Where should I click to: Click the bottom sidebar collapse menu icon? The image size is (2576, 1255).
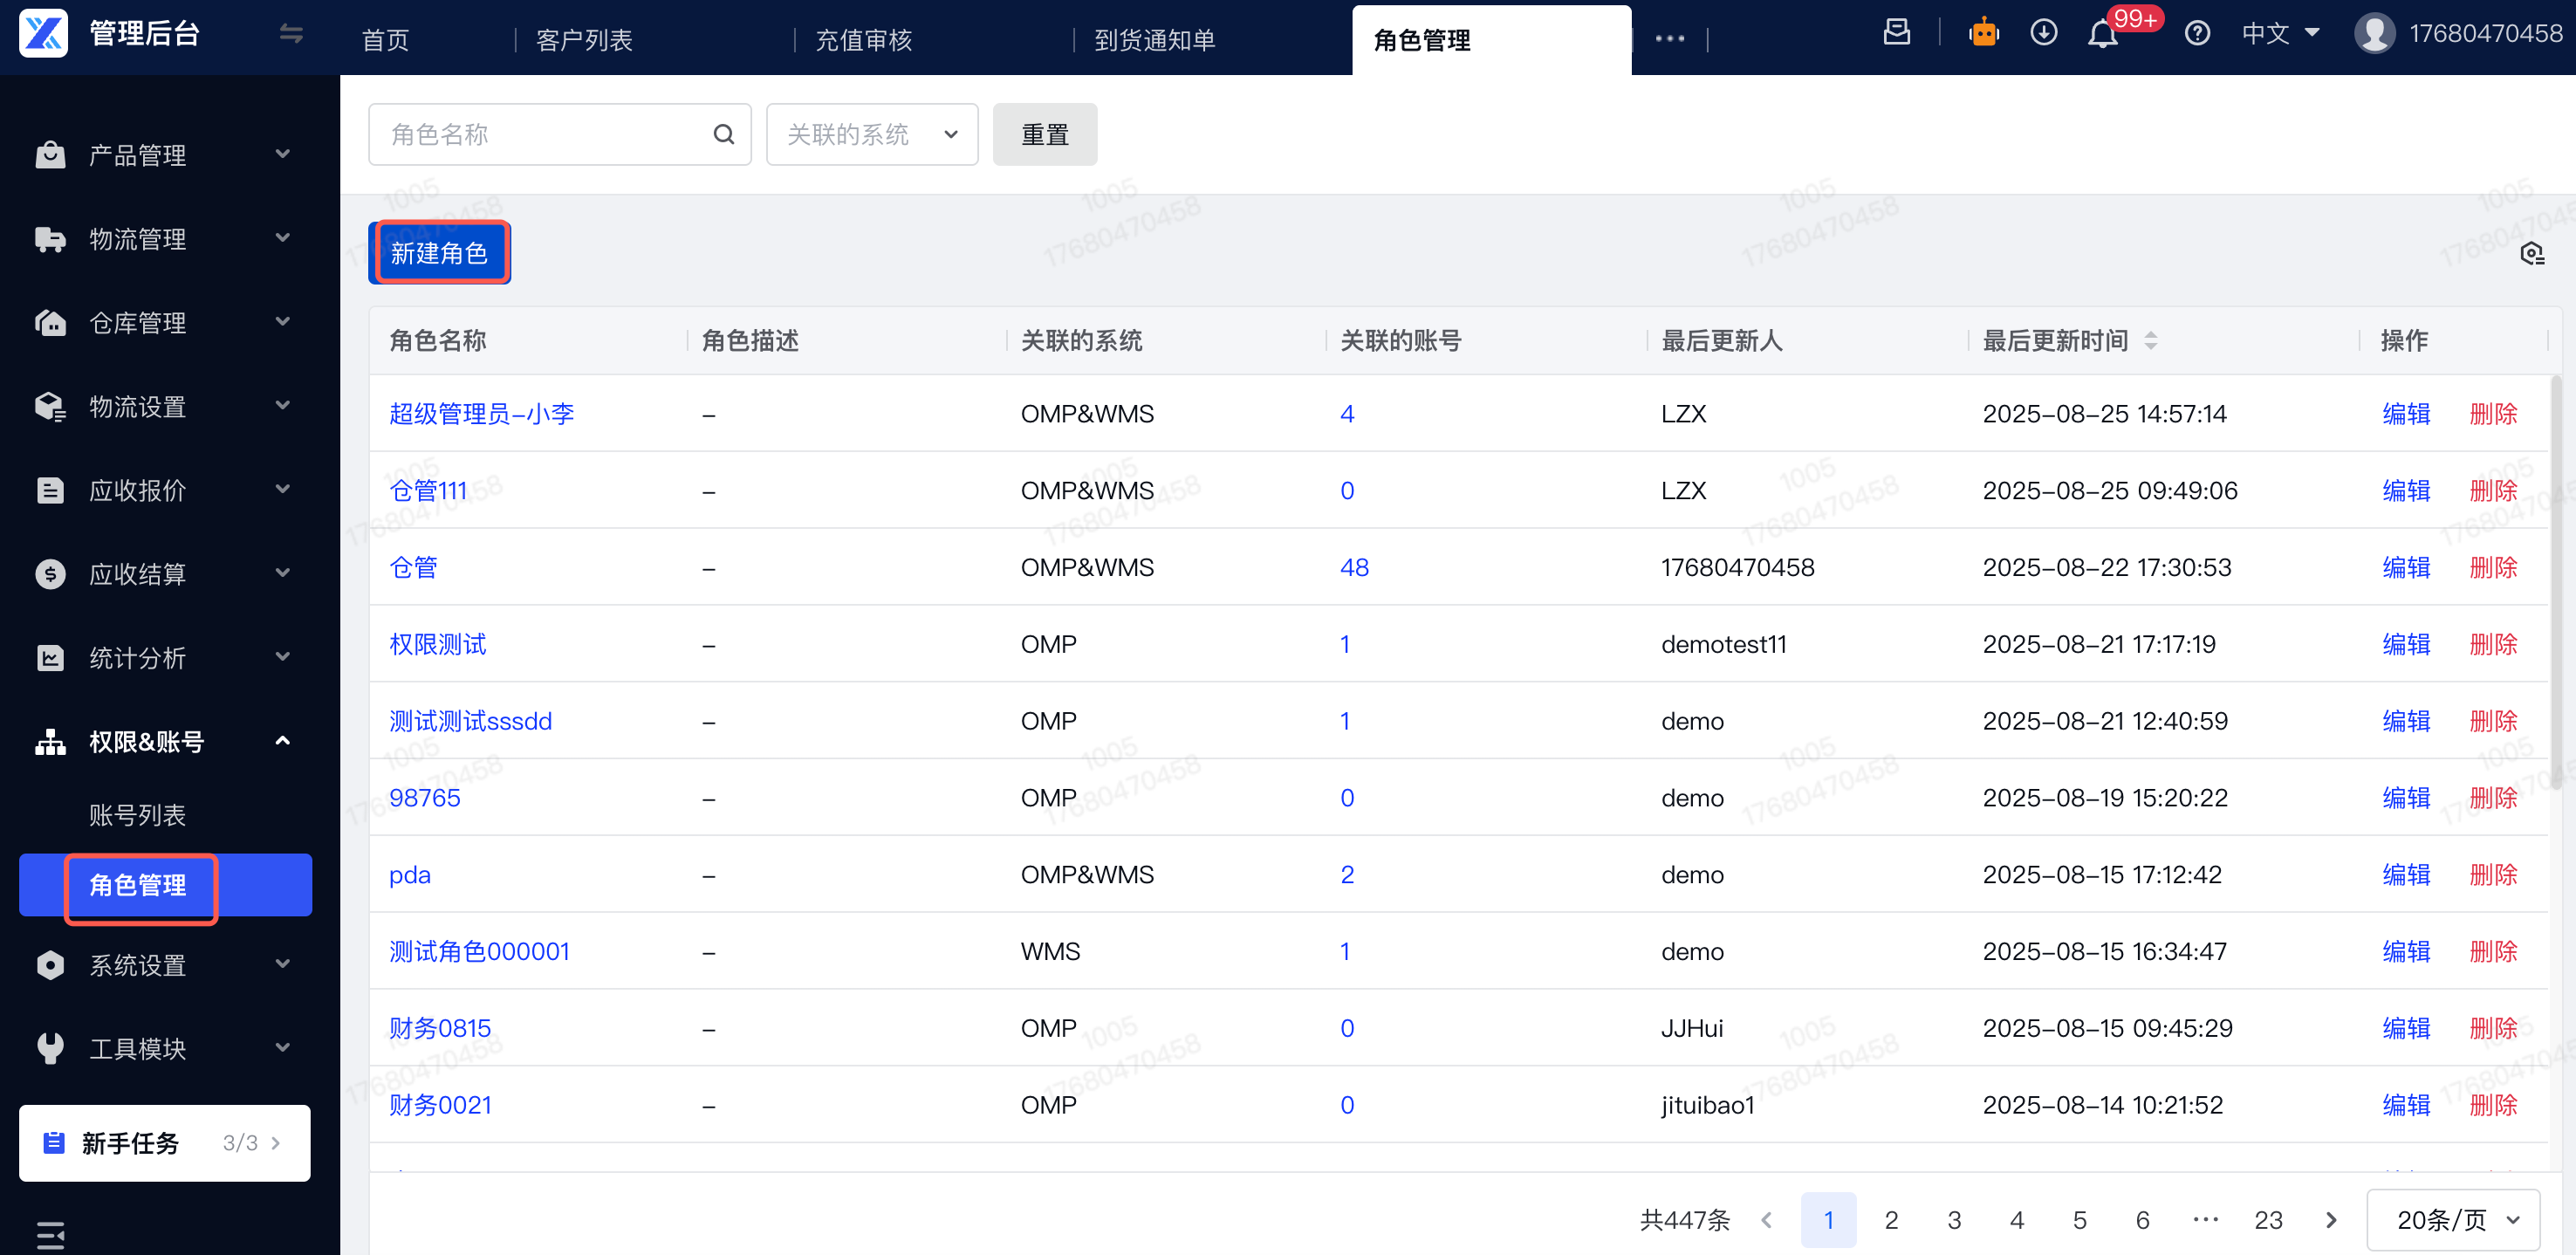coord(50,1236)
